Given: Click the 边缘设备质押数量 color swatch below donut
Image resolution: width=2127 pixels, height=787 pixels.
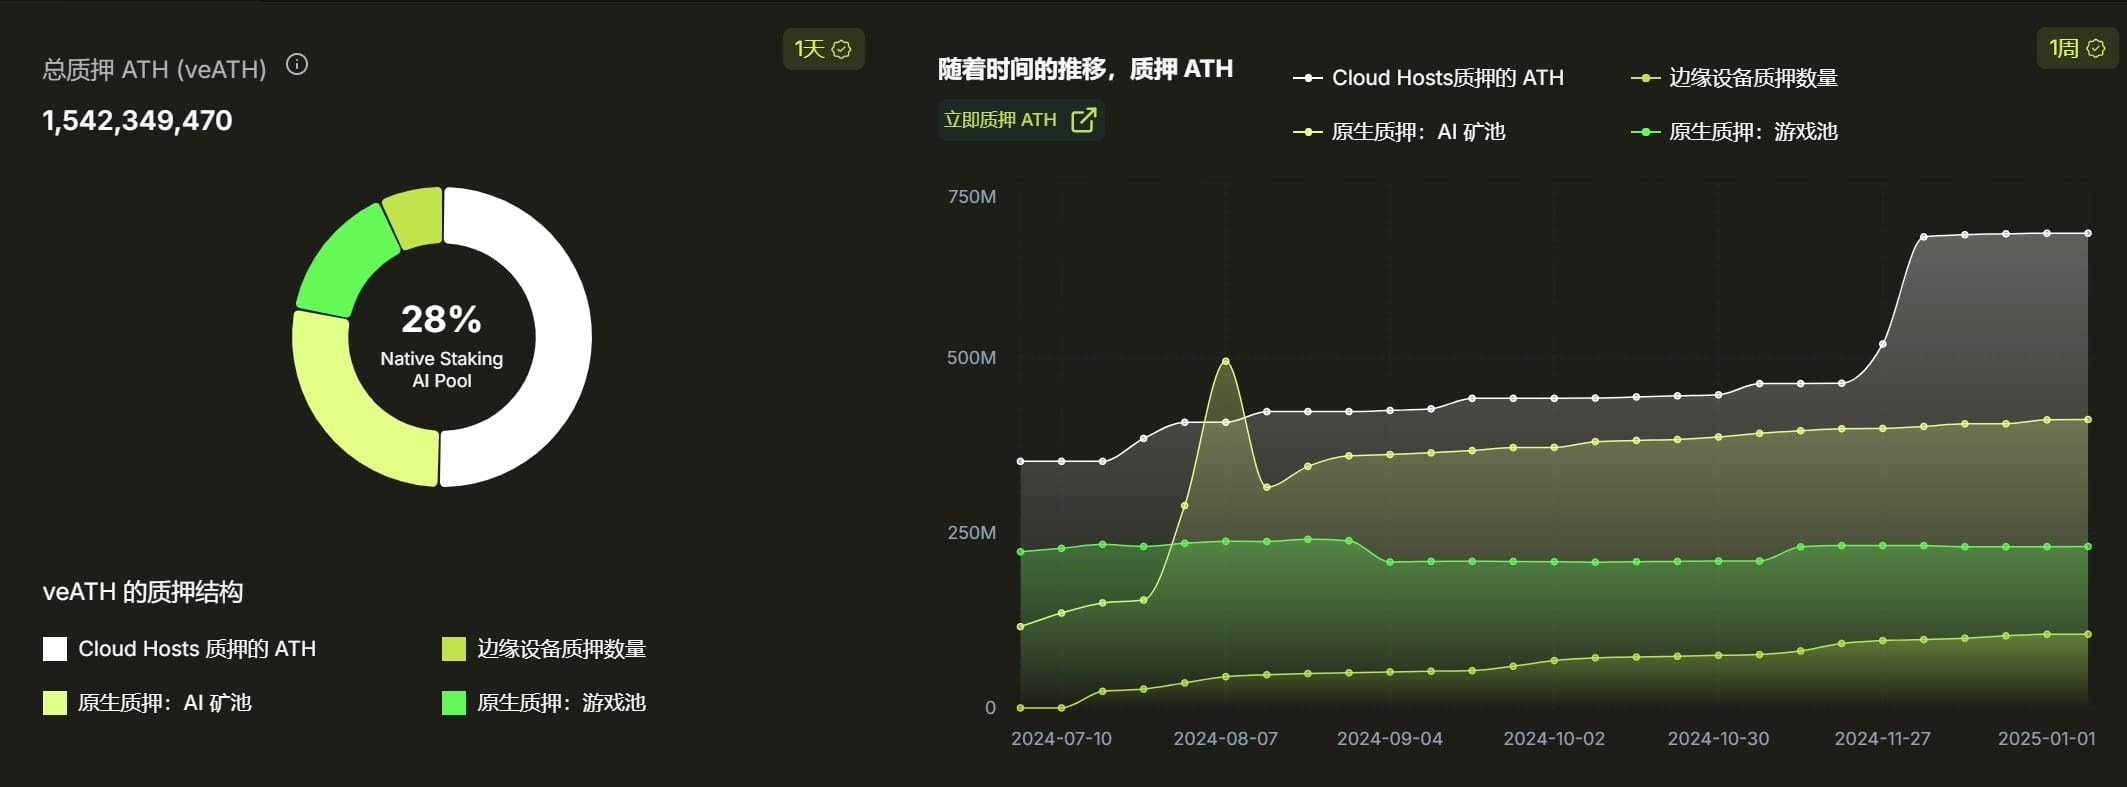Looking at the screenshot, I should click(x=454, y=649).
